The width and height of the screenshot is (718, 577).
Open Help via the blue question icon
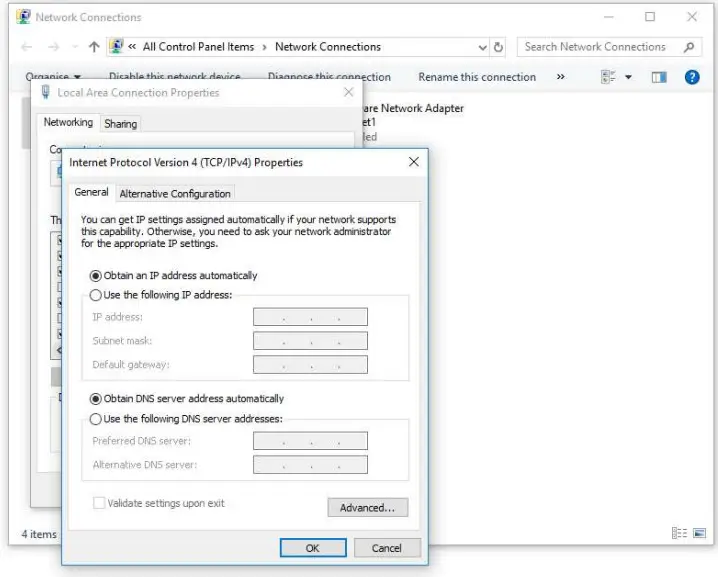pyautogui.click(x=692, y=77)
